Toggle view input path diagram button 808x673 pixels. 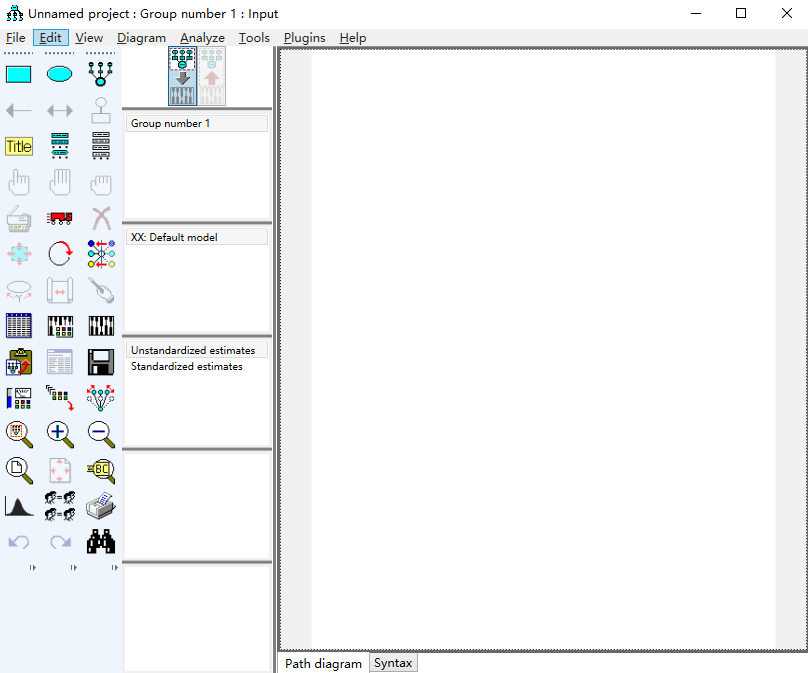182,76
